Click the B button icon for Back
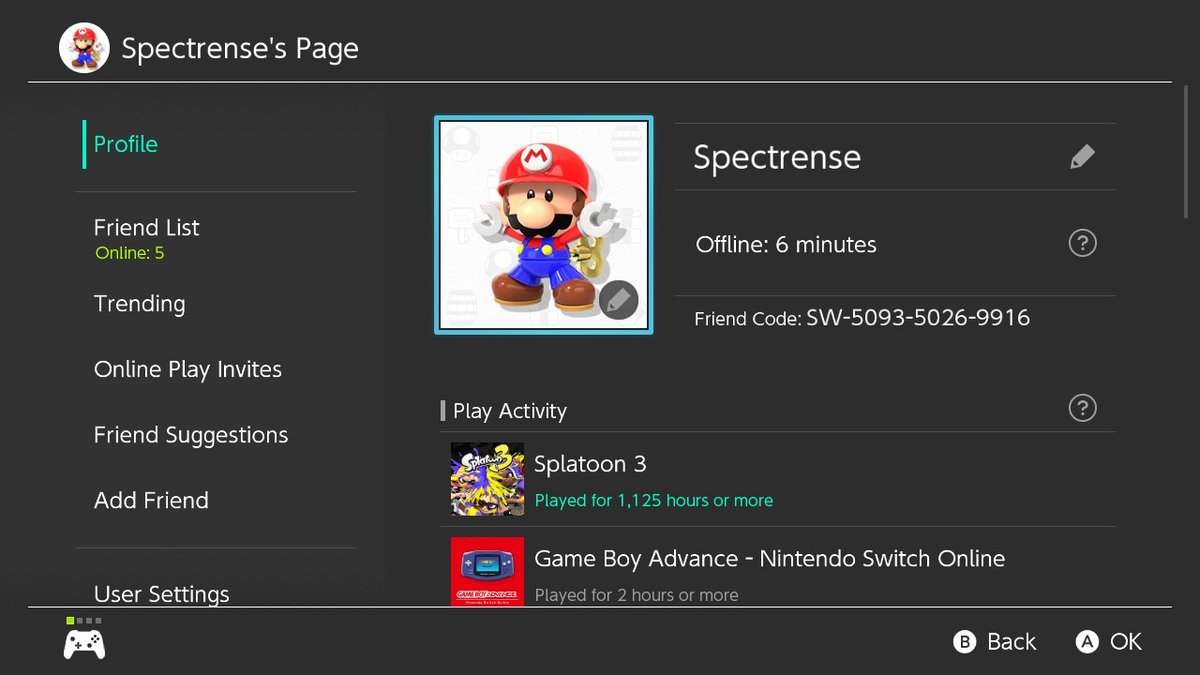The width and height of the screenshot is (1200, 675). (964, 642)
